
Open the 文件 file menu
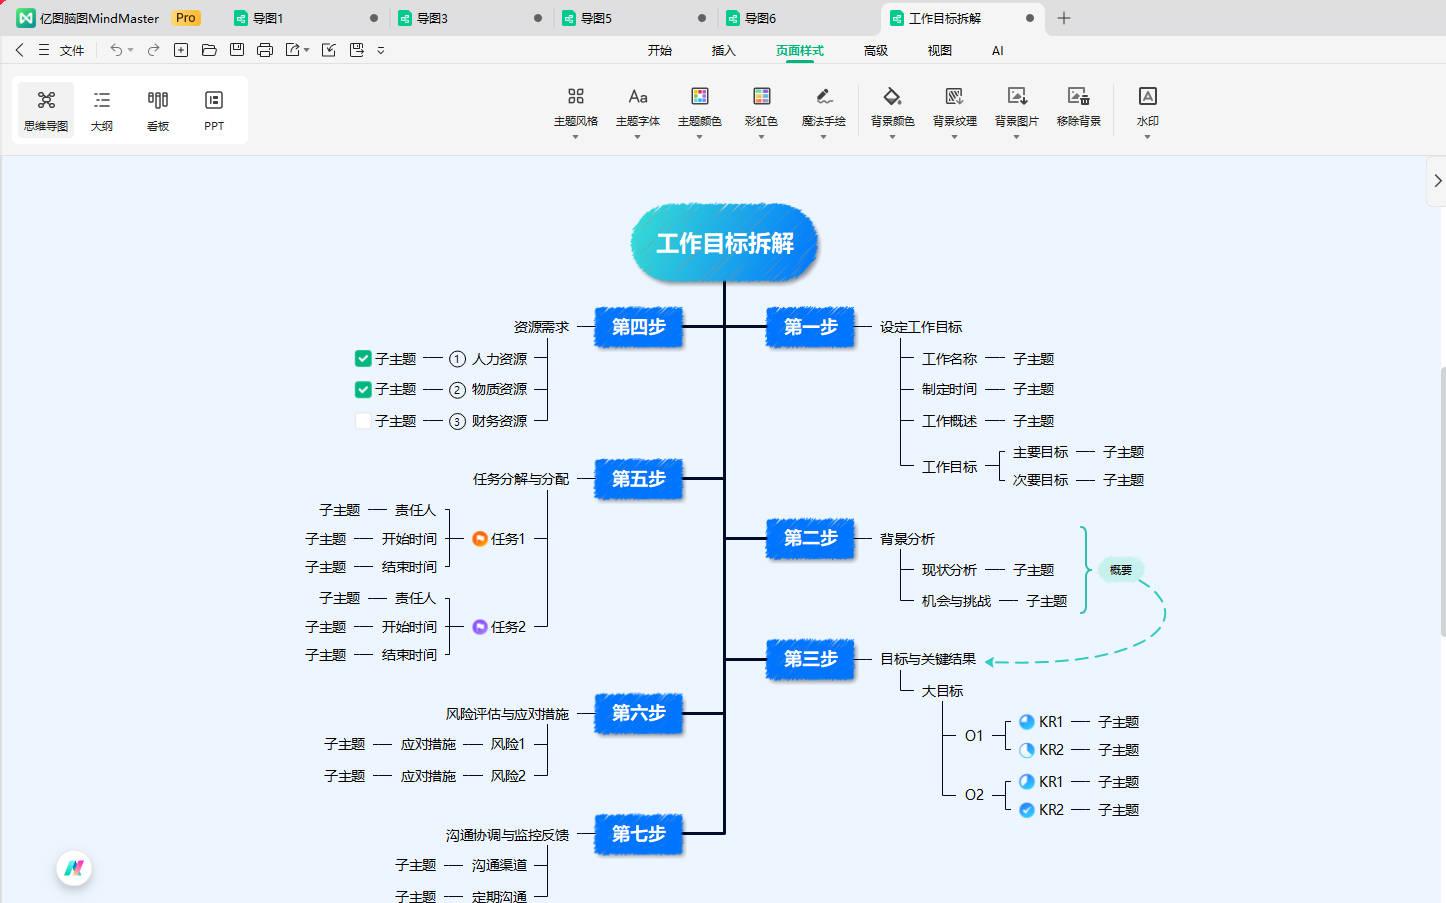[70, 50]
